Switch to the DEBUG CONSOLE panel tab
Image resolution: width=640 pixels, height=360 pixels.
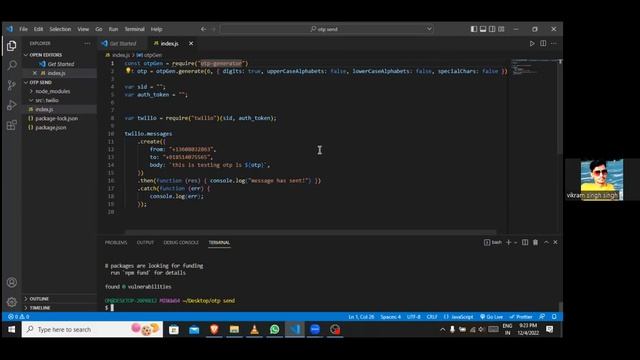pyautogui.click(x=181, y=242)
